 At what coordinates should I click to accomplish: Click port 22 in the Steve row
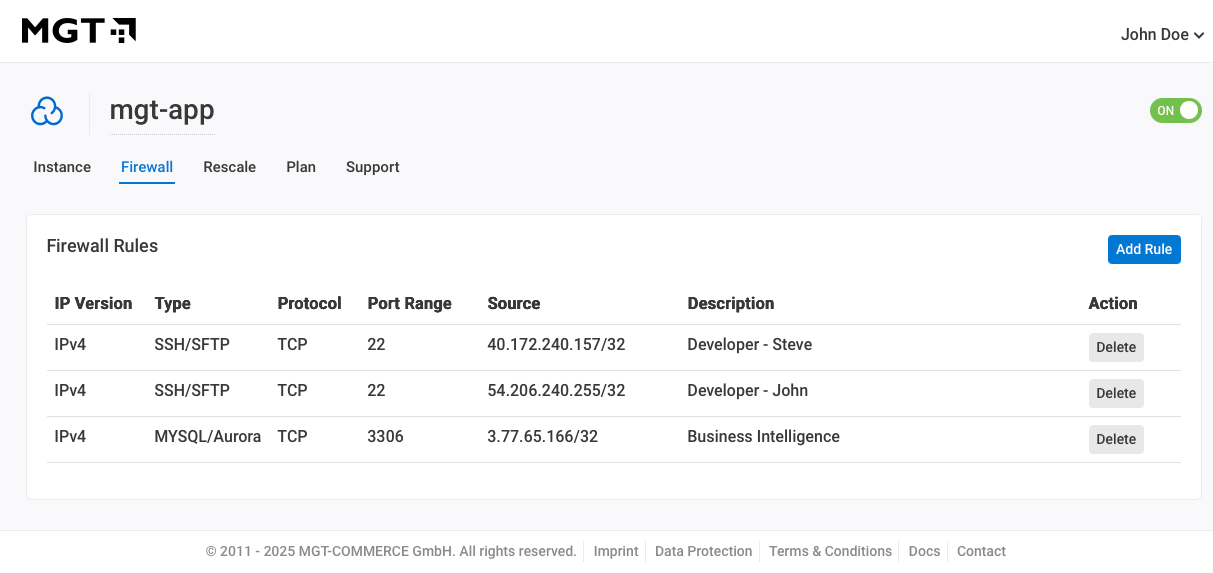(376, 345)
